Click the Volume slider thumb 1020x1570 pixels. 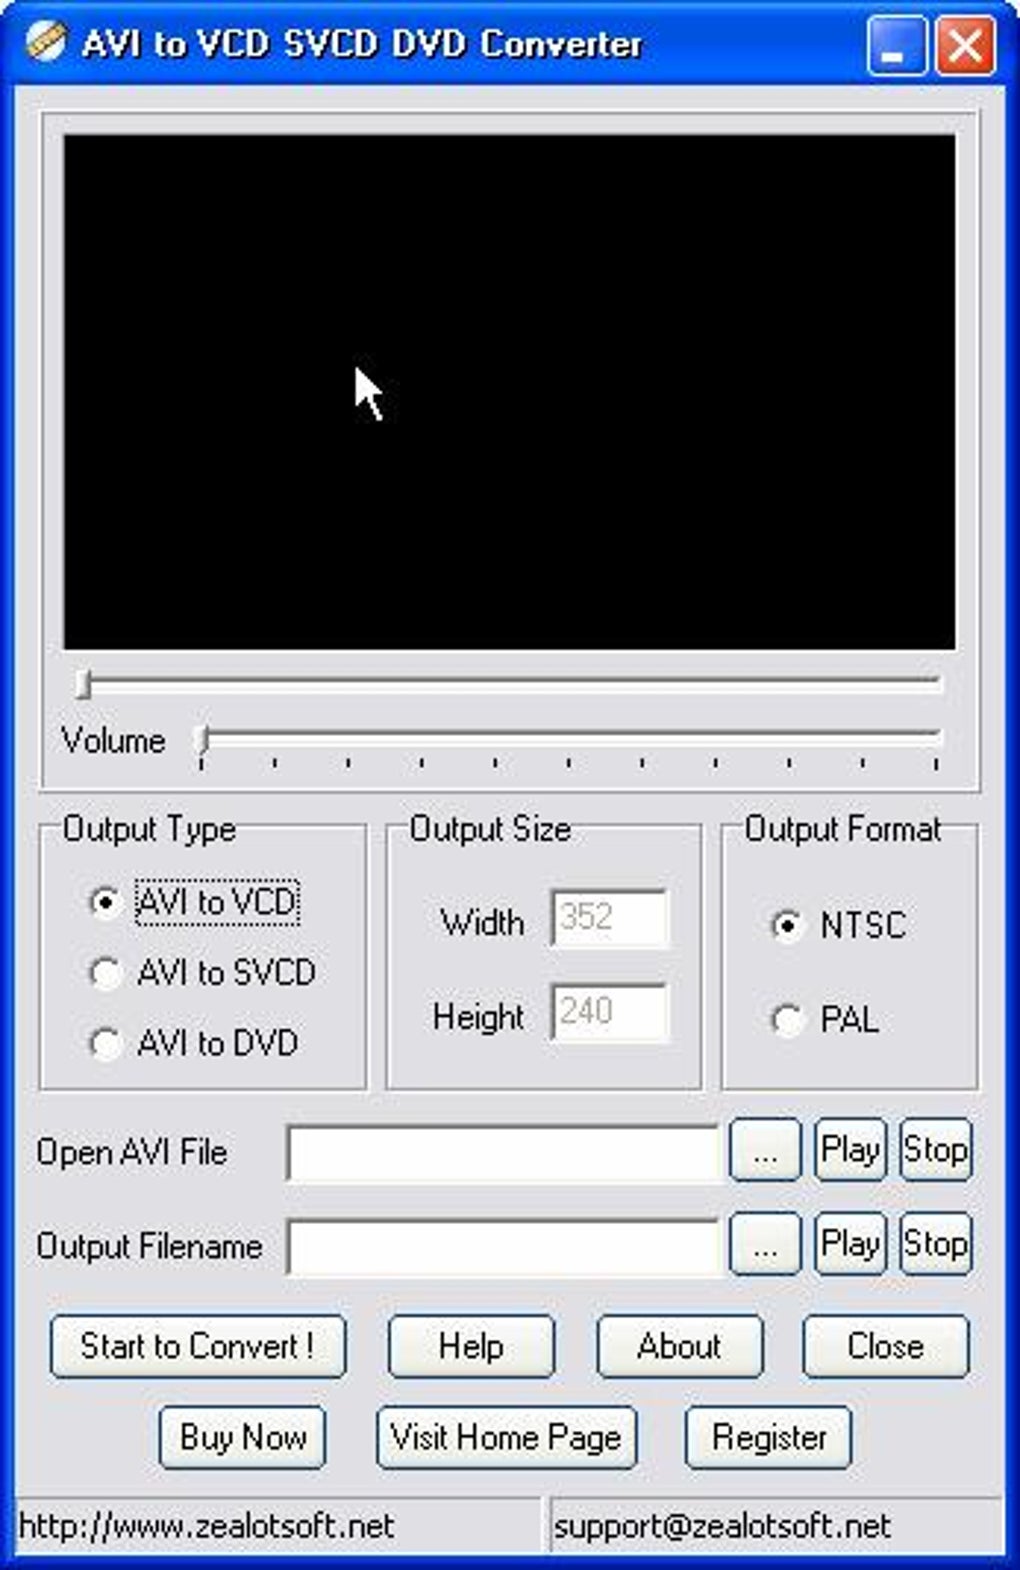pos(203,741)
